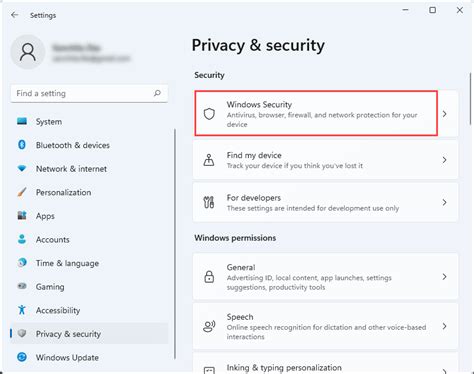Click the user profile avatar picture
The height and width of the screenshot is (374, 474).
click(x=28, y=52)
